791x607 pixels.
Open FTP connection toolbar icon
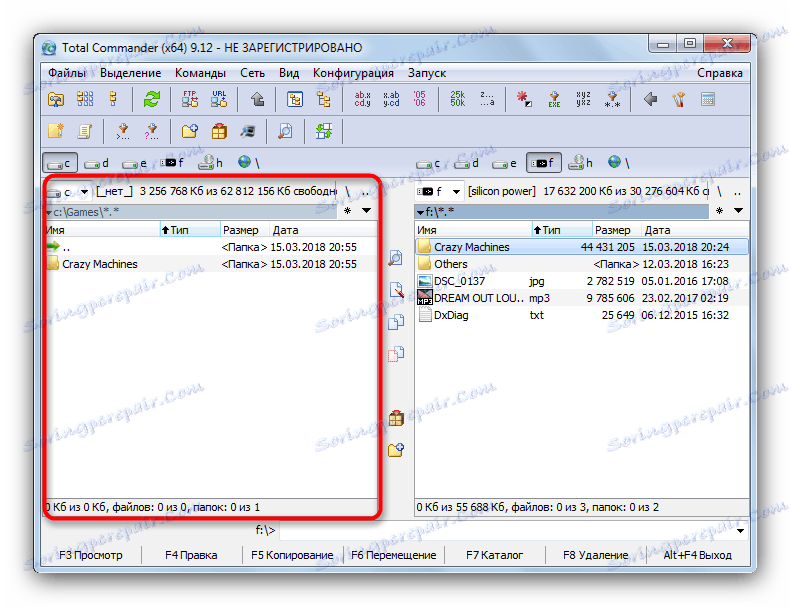click(190, 99)
